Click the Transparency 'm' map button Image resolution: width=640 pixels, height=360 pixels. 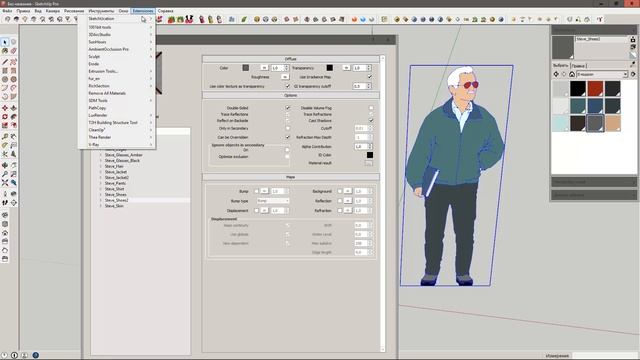(346, 68)
